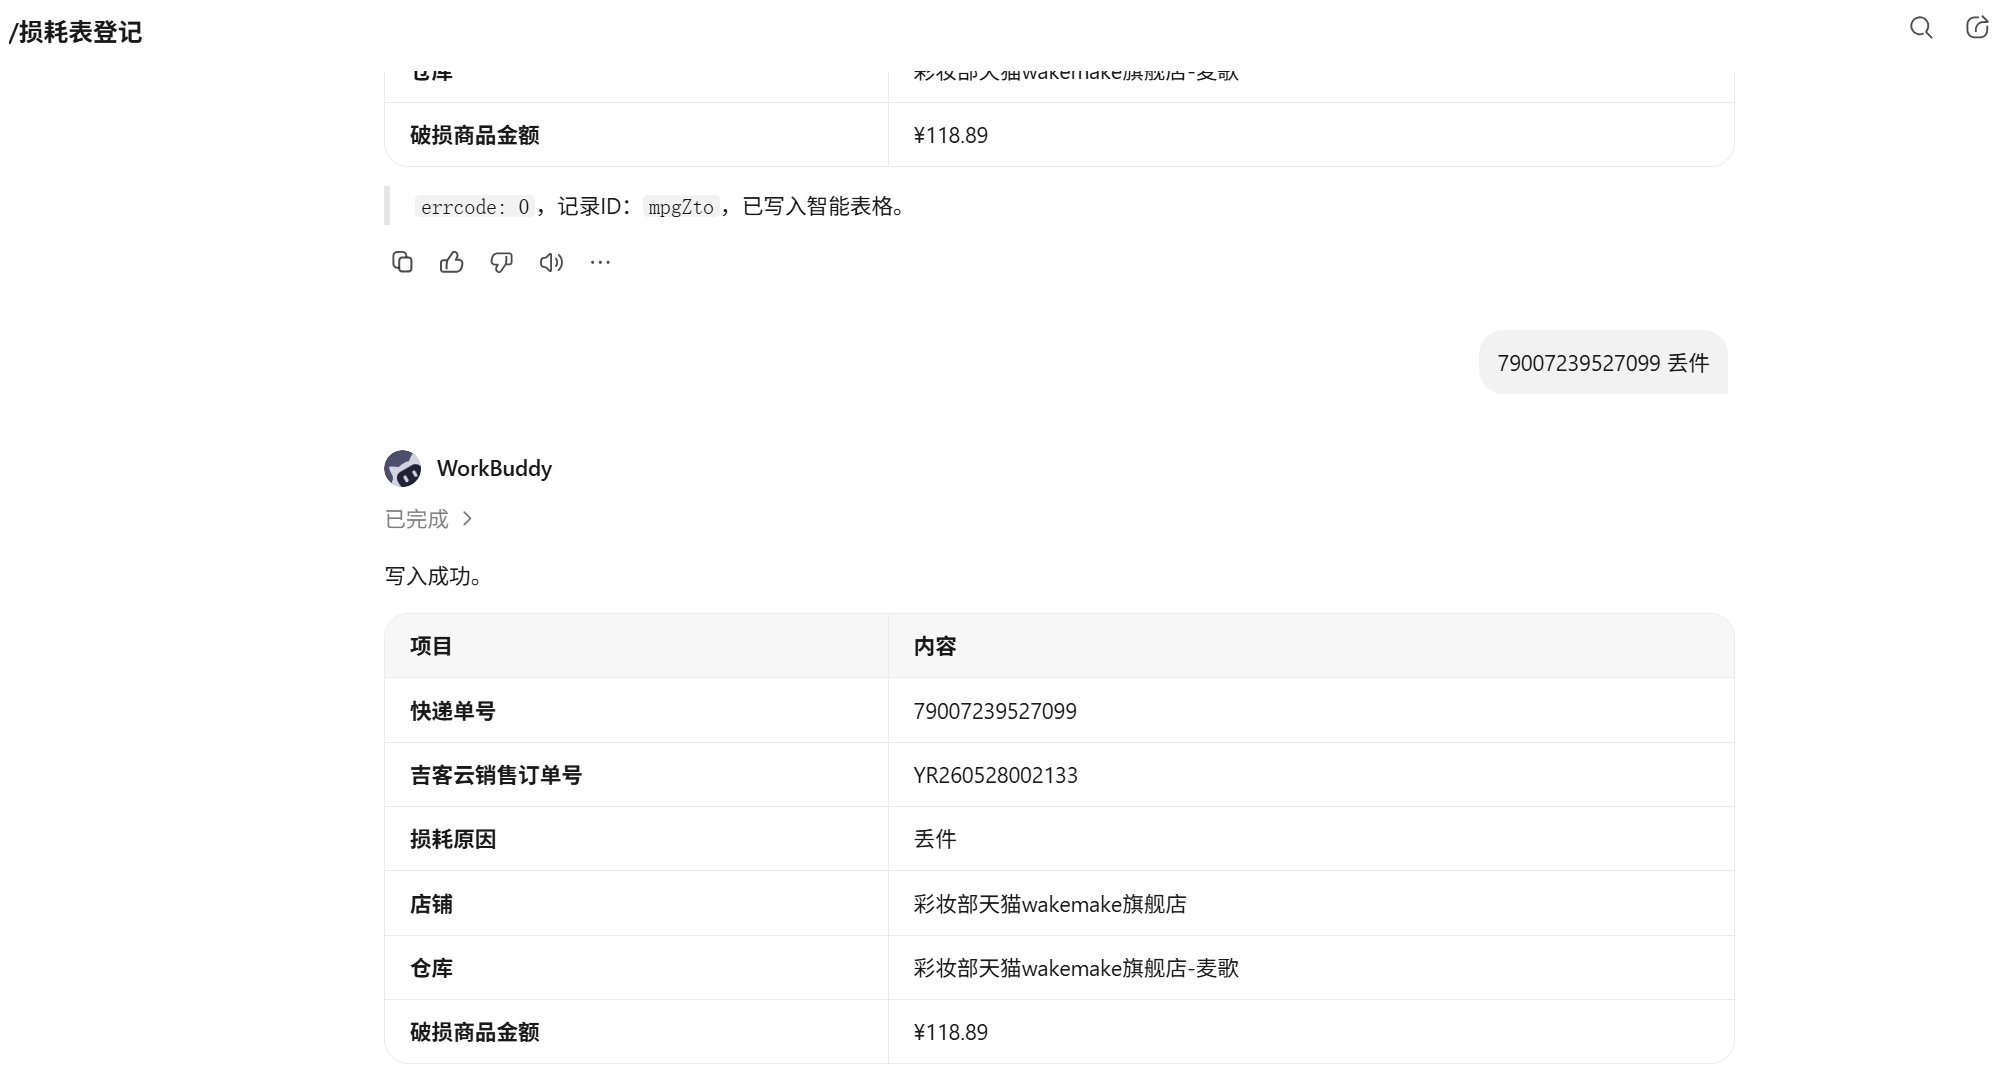The image size is (2008, 1073).
Task: Select 彩妆部天猫wakemake旗舰店-麦歌 warehouse value
Action: point(1076,968)
